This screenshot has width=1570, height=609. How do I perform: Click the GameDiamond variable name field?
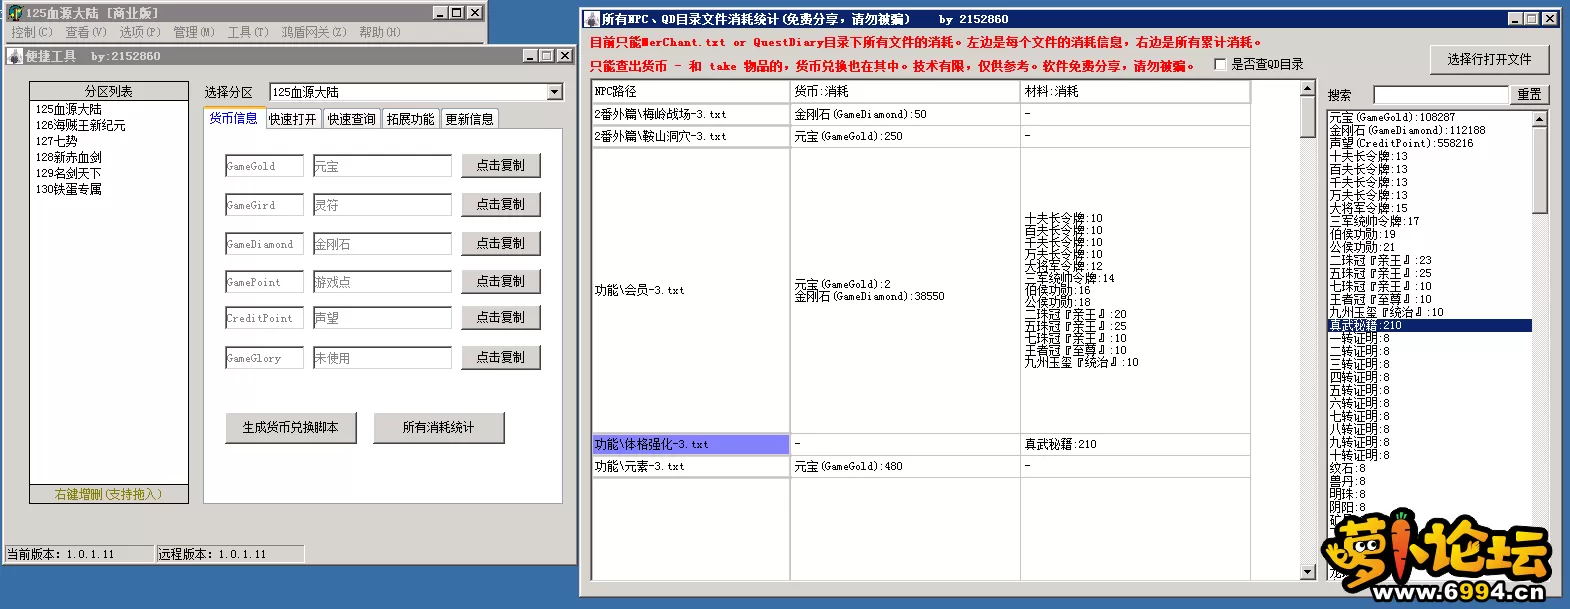coord(264,244)
